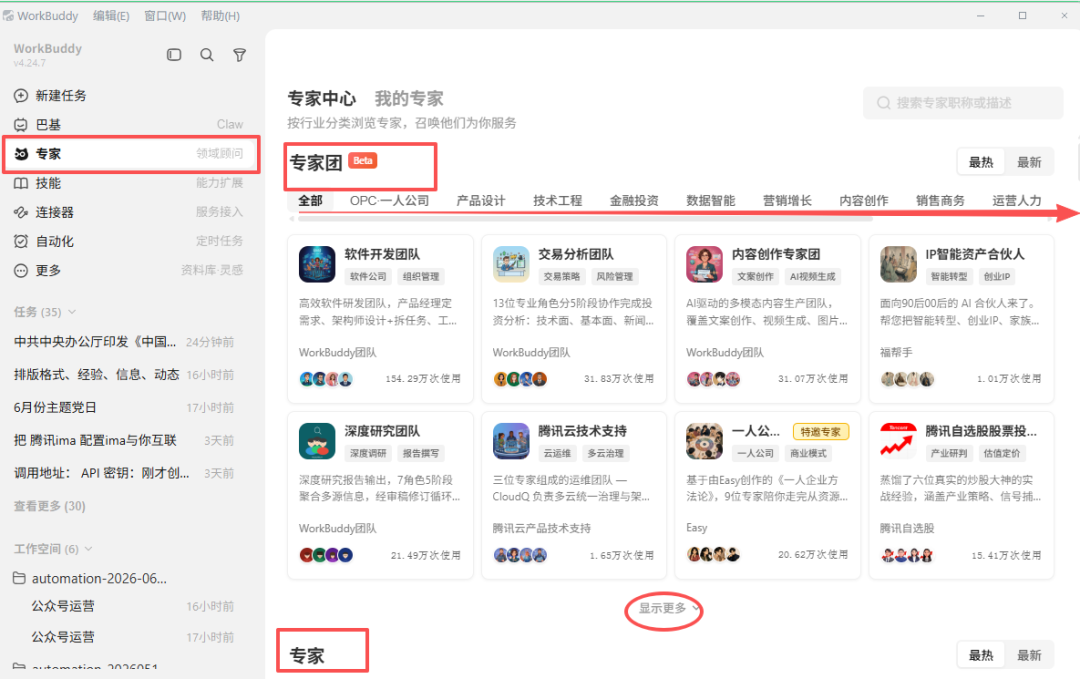The height and width of the screenshot is (679, 1080).
Task: Click member avatars on 软件开发团队 card
Action: coord(326,379)
